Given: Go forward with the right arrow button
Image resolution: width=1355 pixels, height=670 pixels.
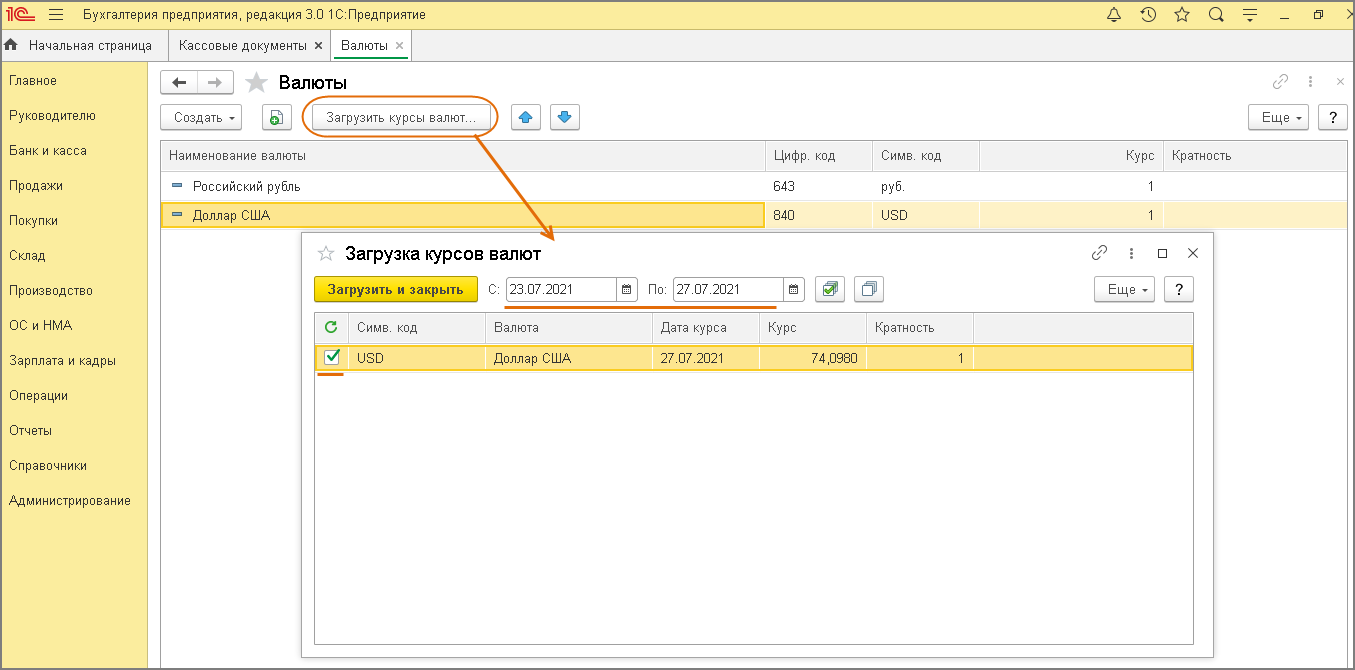Looking at the screenshot, I should (x=215, y=82).
